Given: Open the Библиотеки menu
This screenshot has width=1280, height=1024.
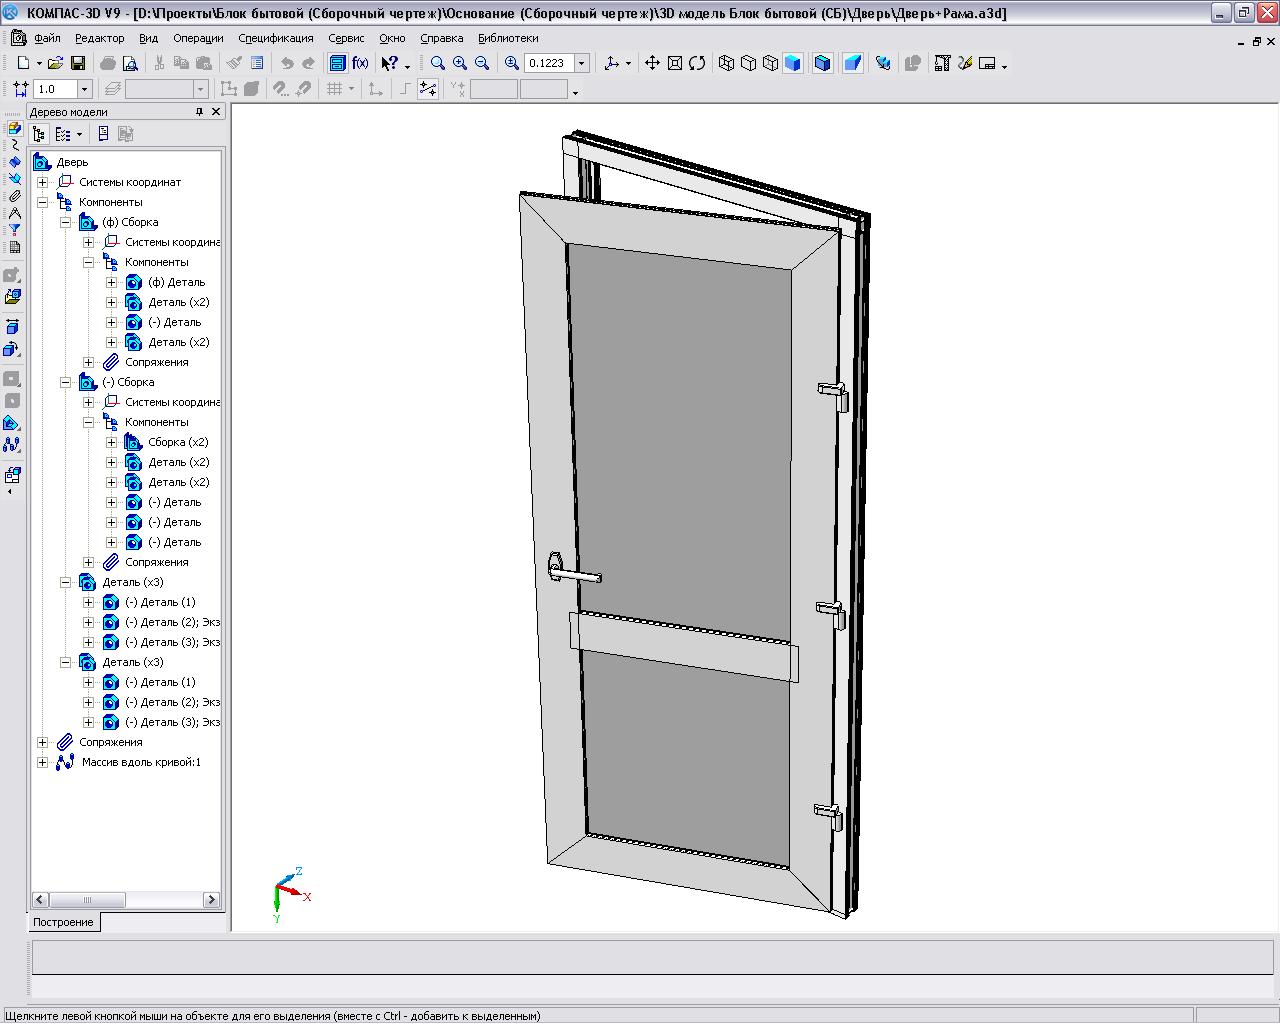Looking at the screenshot, I should tap(508, 38).
